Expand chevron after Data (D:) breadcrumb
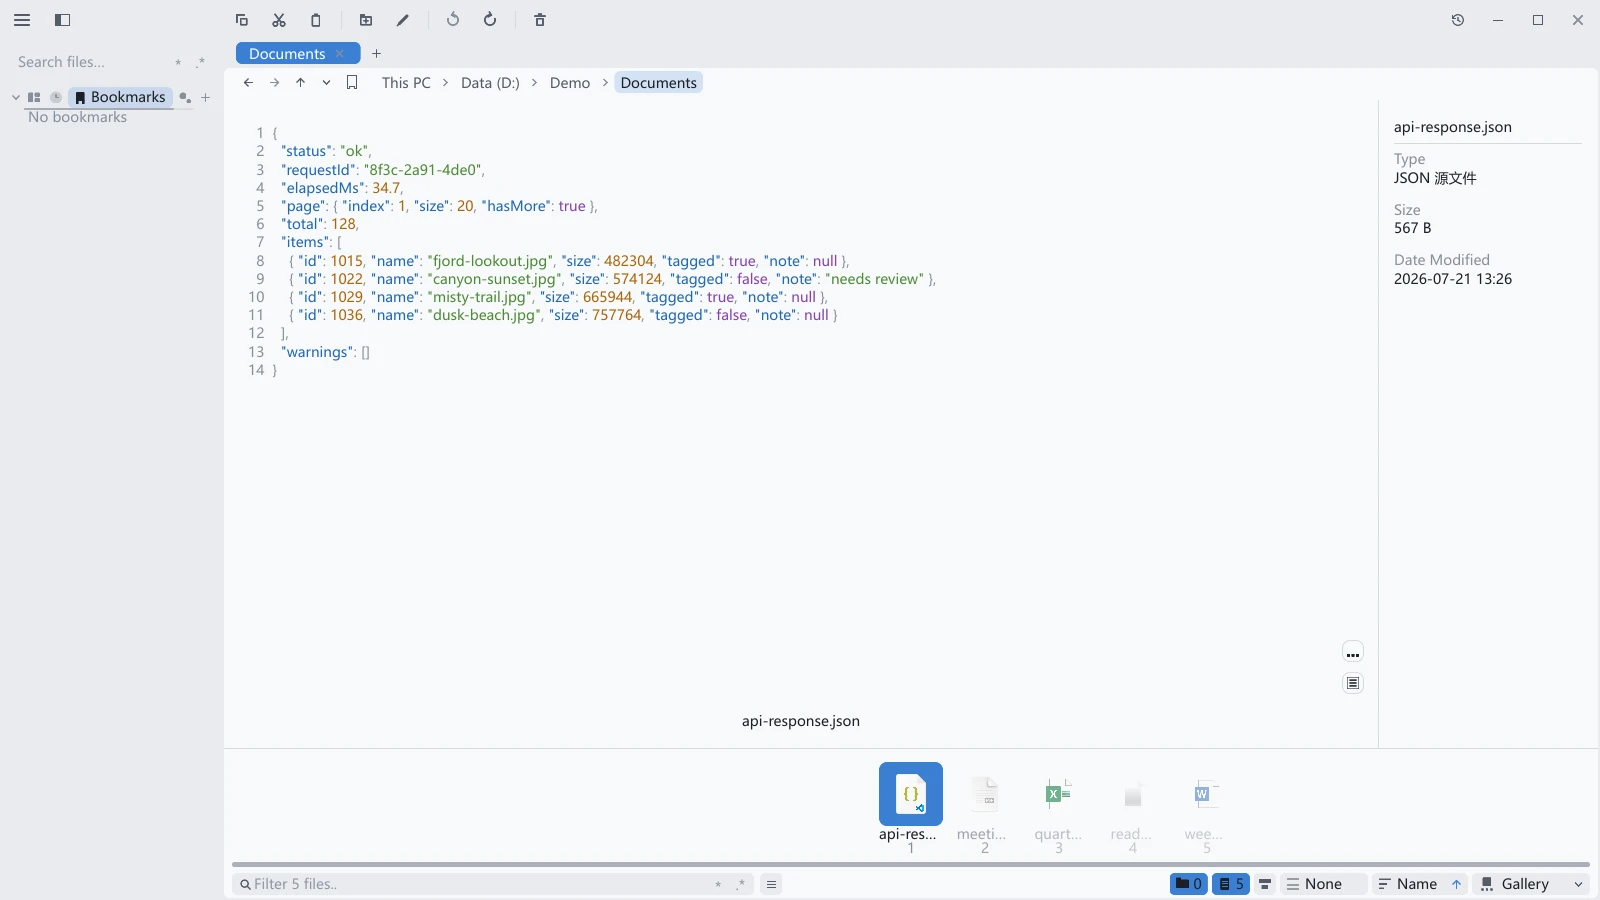Screen dimensions: 1600x900 click(x=535, y=83)
